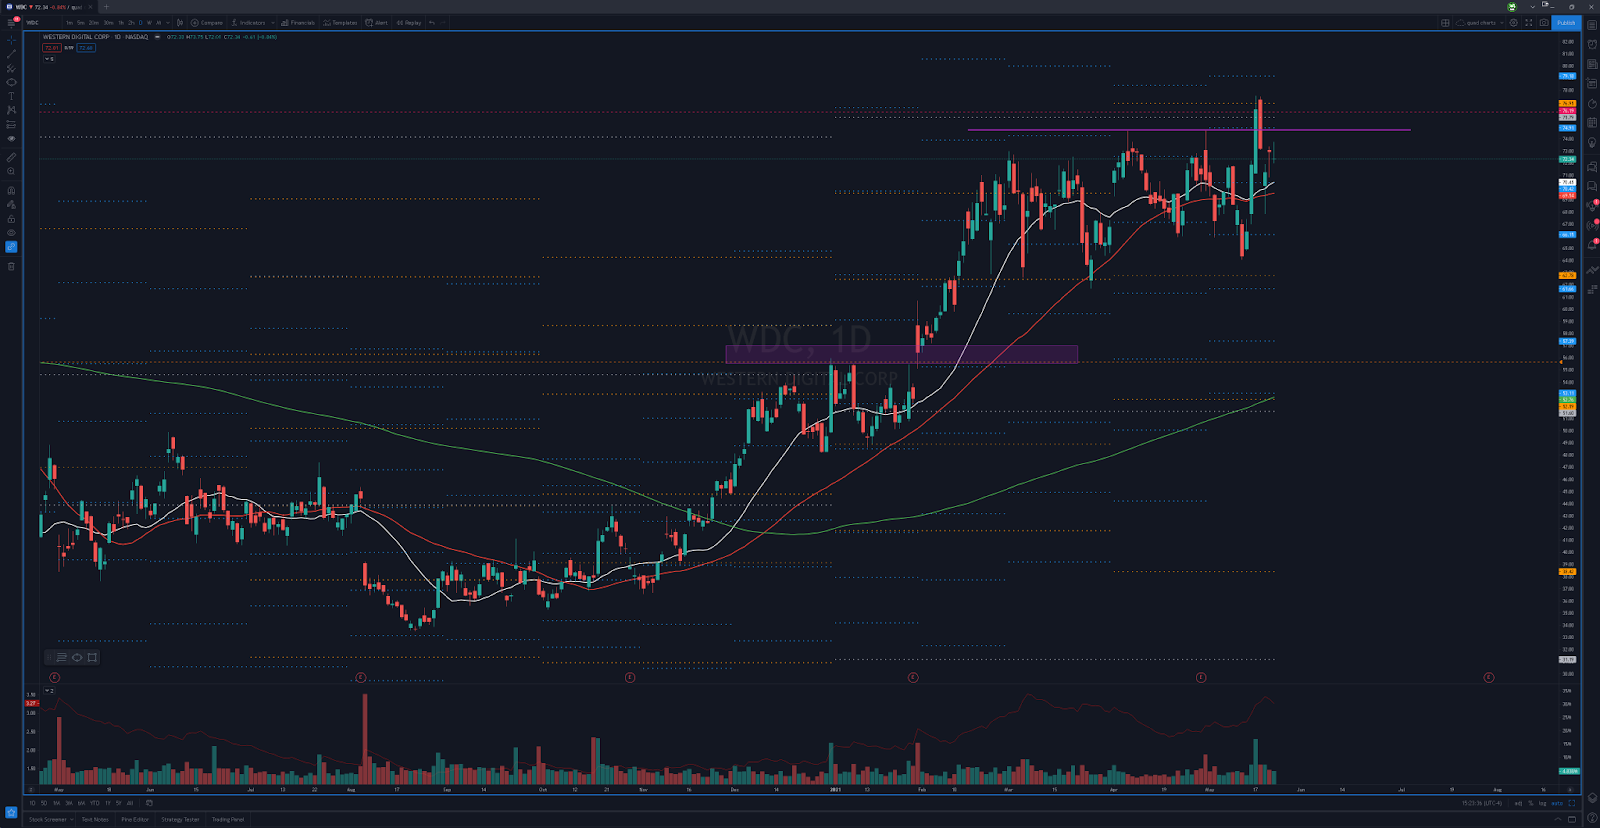Open the Trading Panel tab
Screen dimensions: 1600x828
click(228, 819)
